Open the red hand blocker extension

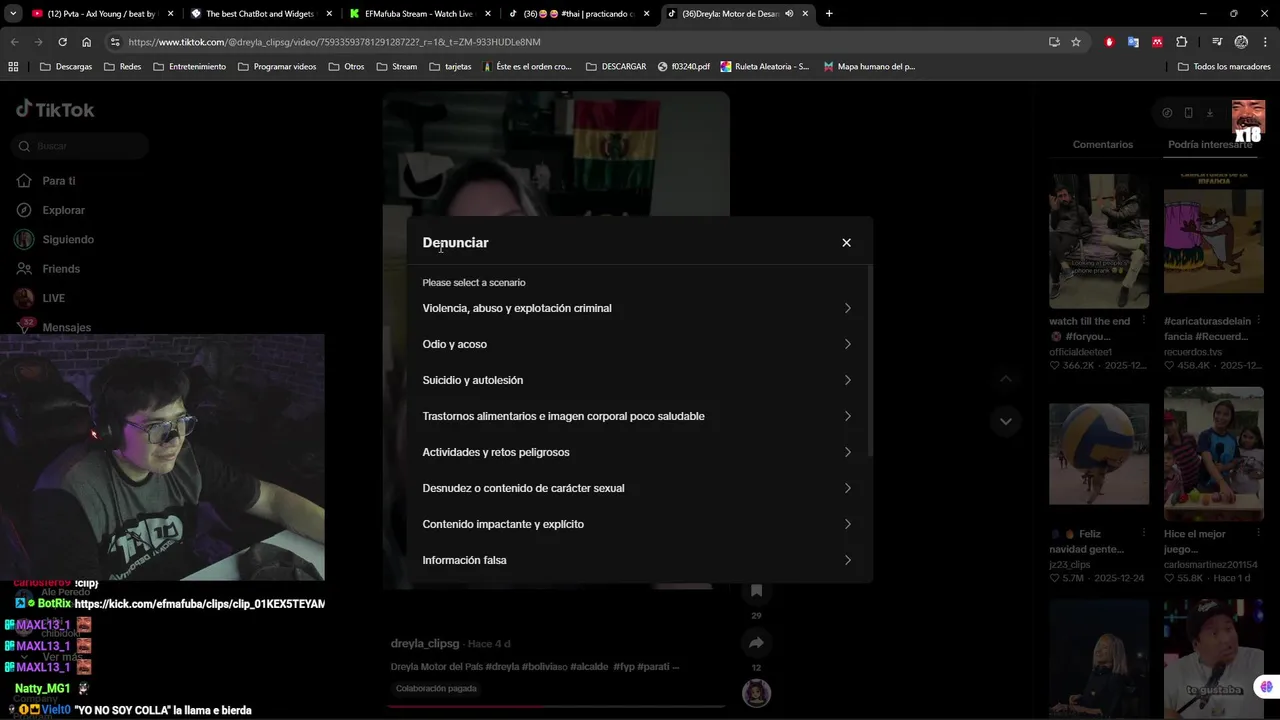pyautogui.click(x=1109, y=42)
